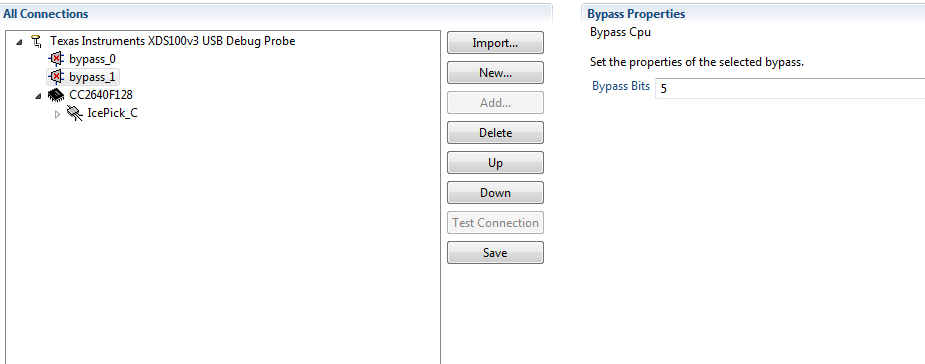Select the bypass_0 tree entry
Screen dimensions: 925x364
pos(90,59)
